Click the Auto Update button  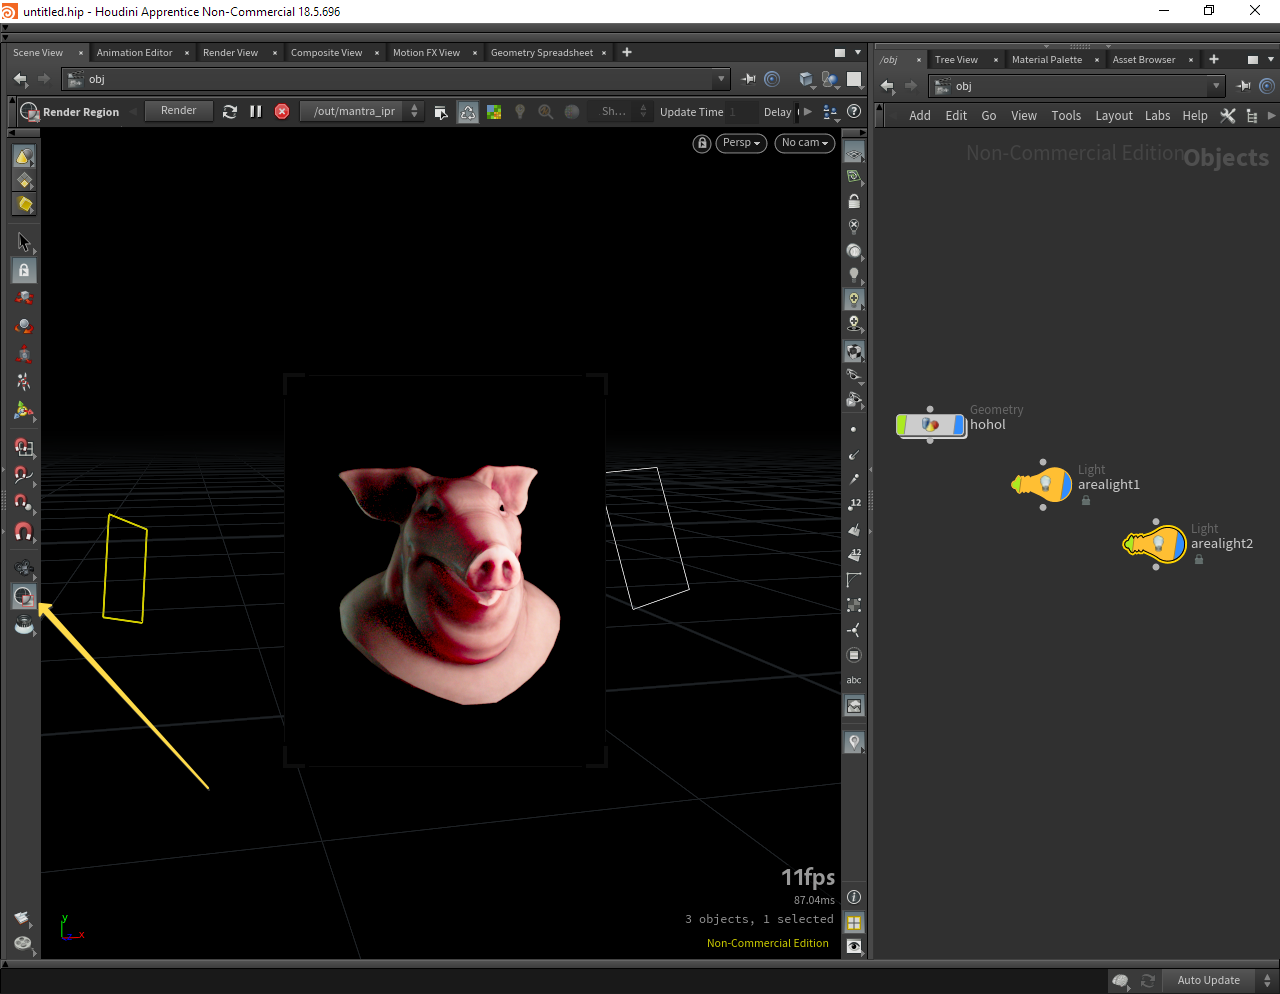1208,980
